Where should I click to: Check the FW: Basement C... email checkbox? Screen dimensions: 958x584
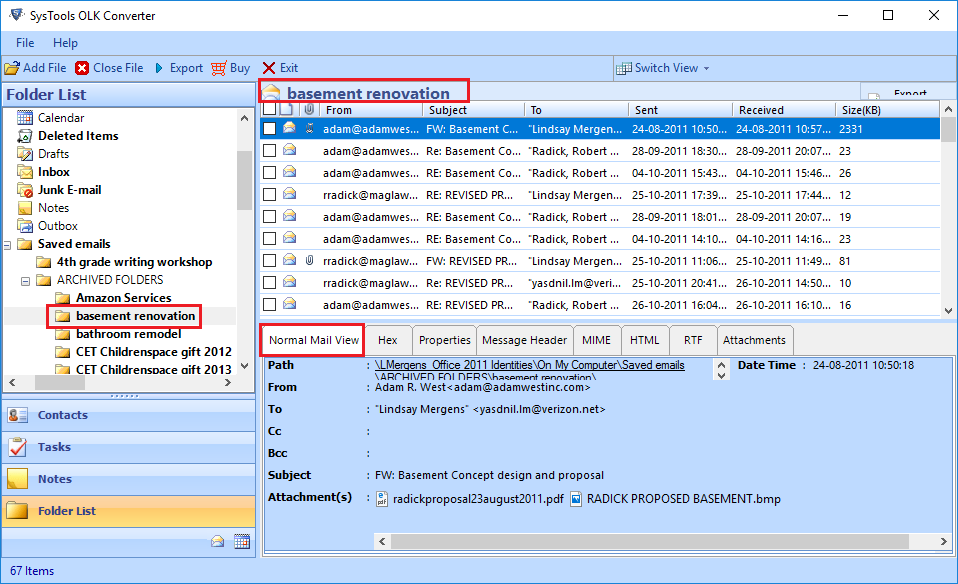tap(269, 129)
